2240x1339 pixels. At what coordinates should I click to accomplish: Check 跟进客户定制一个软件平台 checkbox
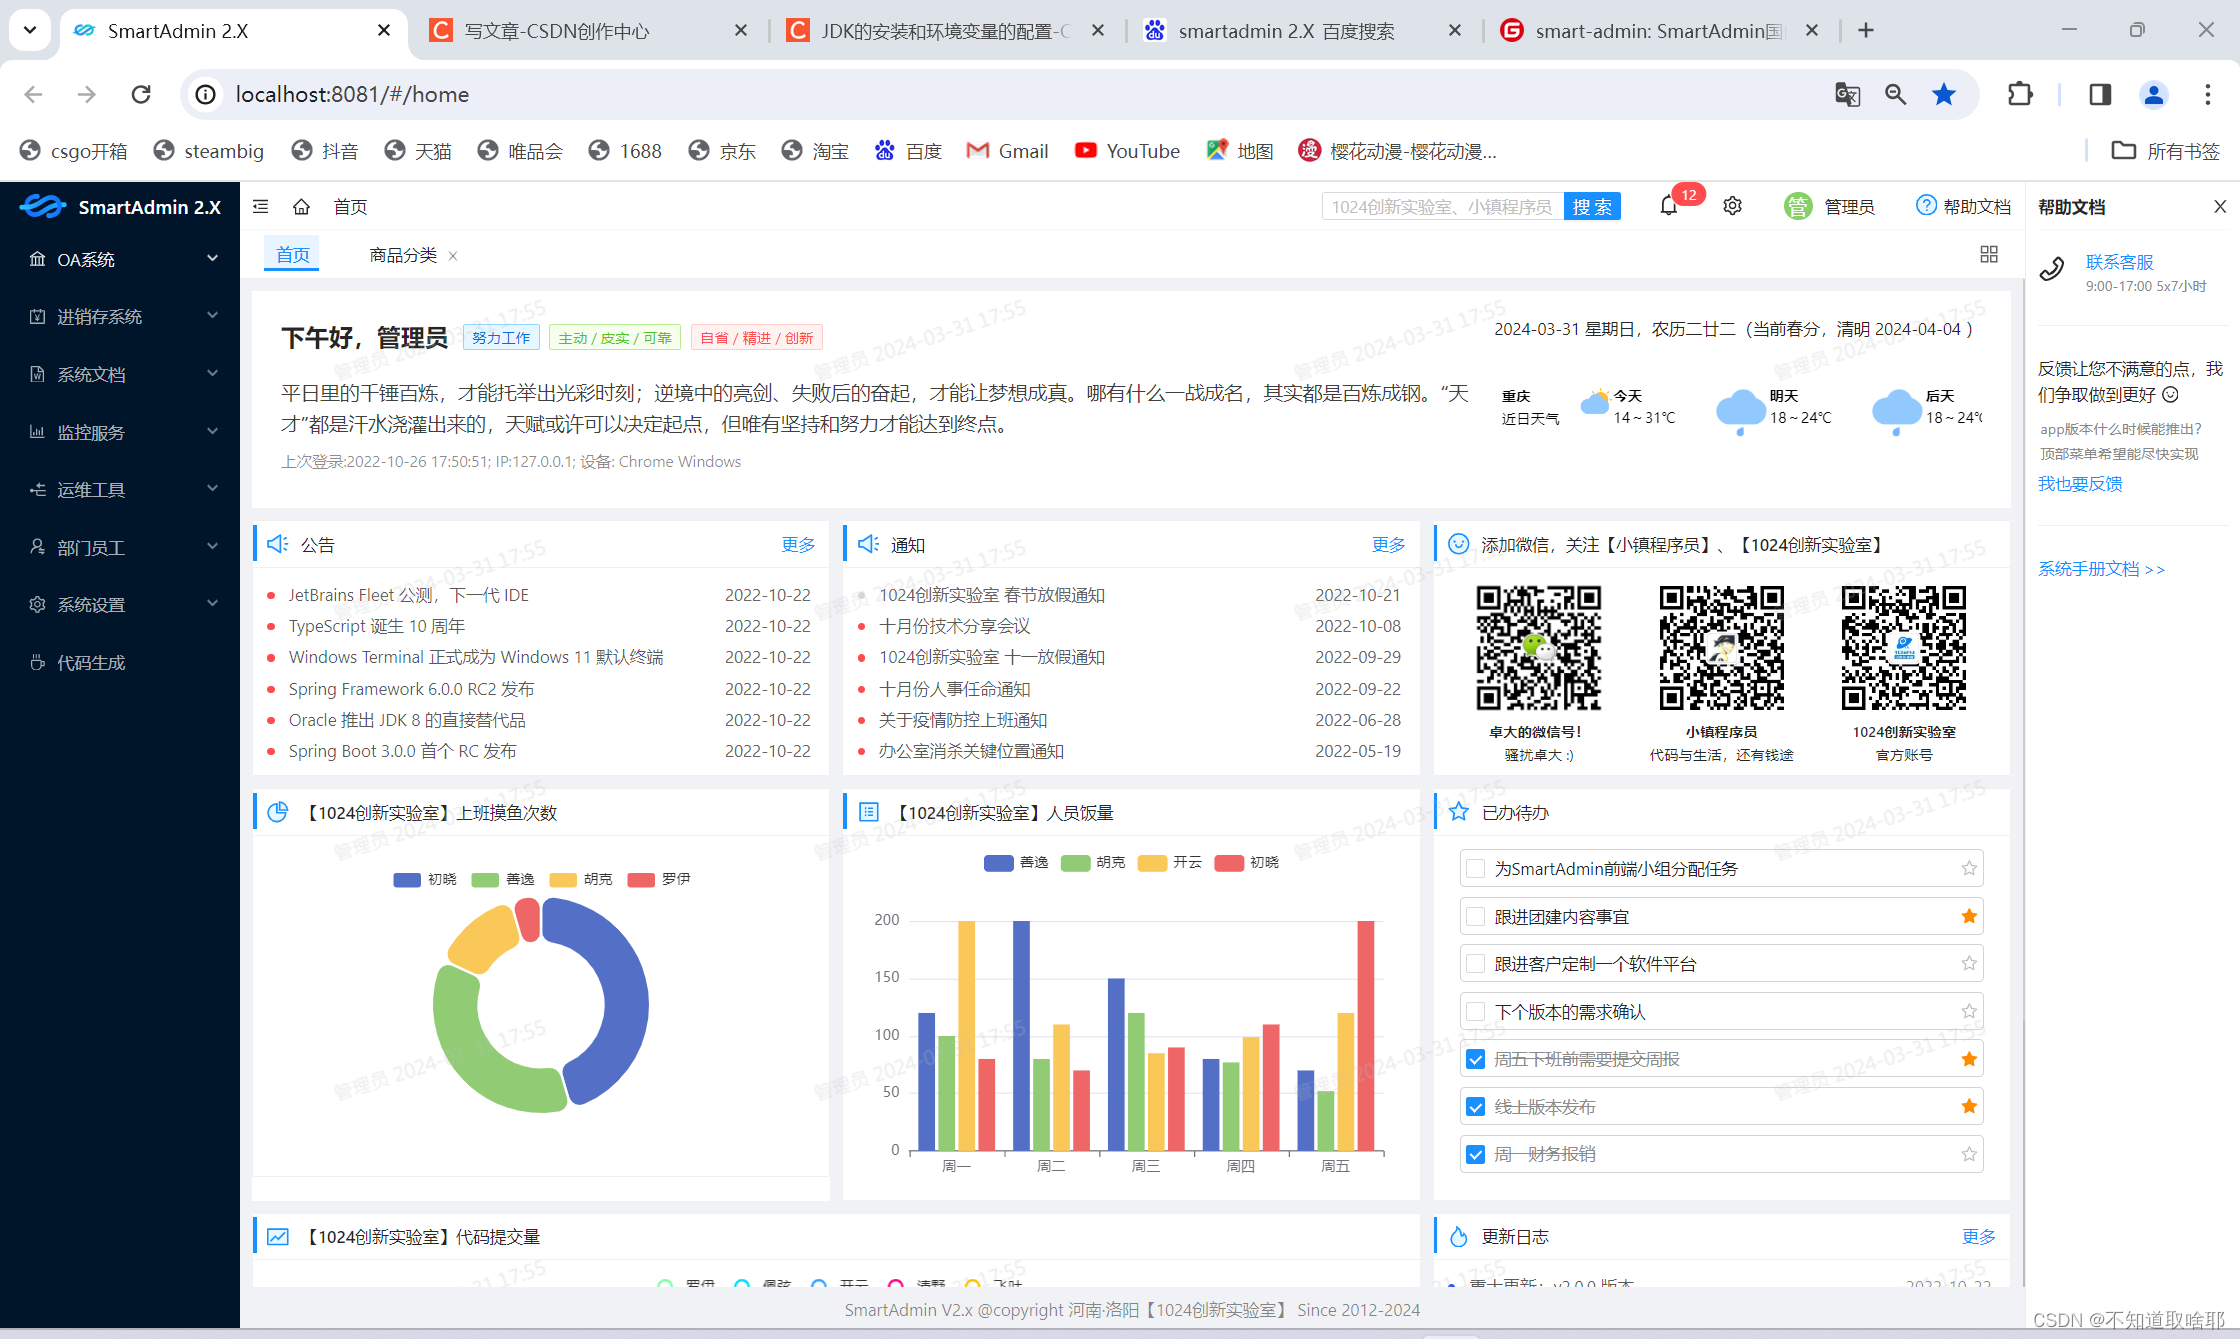pyautogui.click(x=1475, y=964)
